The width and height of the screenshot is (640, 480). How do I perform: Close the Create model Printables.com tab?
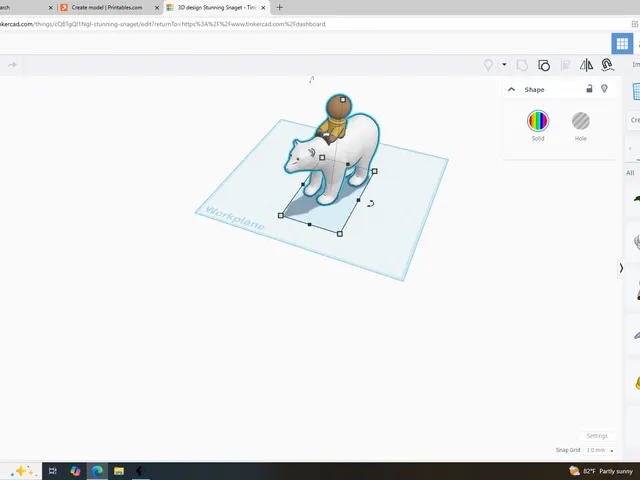pos(157,8)
